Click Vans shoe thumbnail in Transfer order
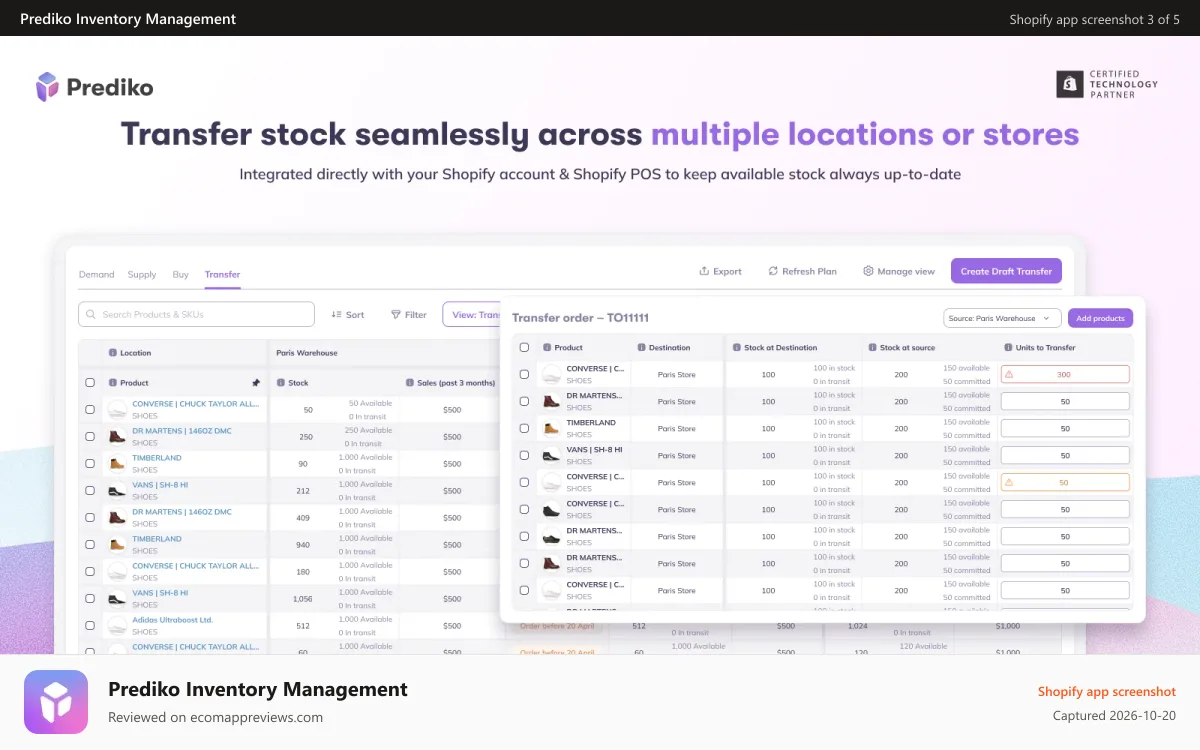Viewport: 1200px width, 750px height. 551,455
